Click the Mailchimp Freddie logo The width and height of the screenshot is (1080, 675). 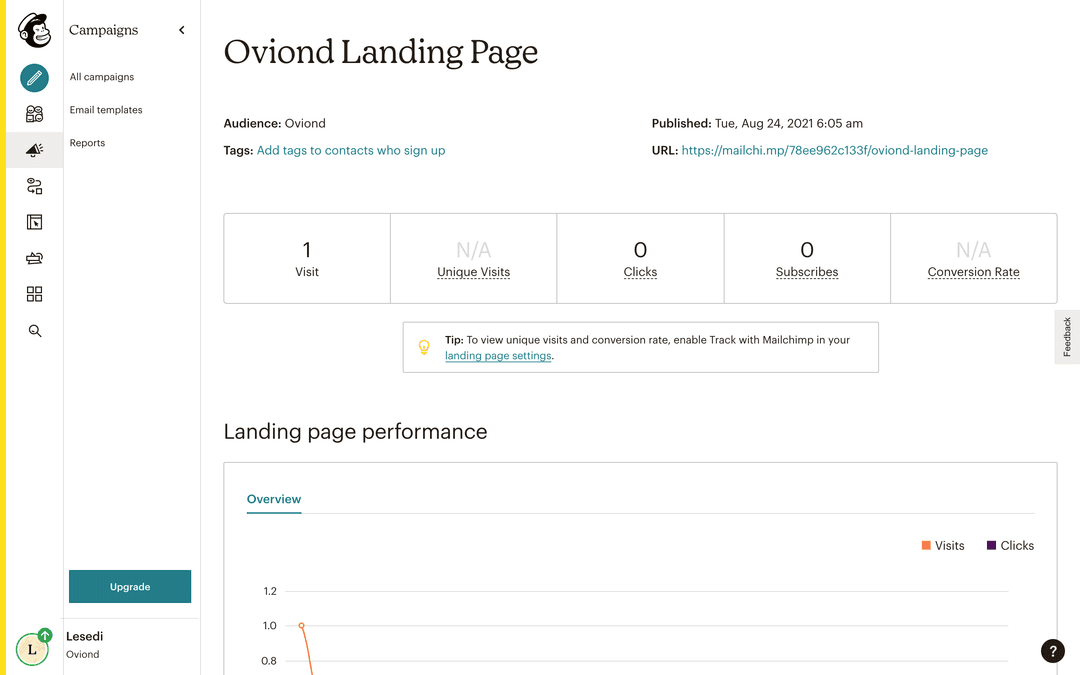click(x=34, y=31)
